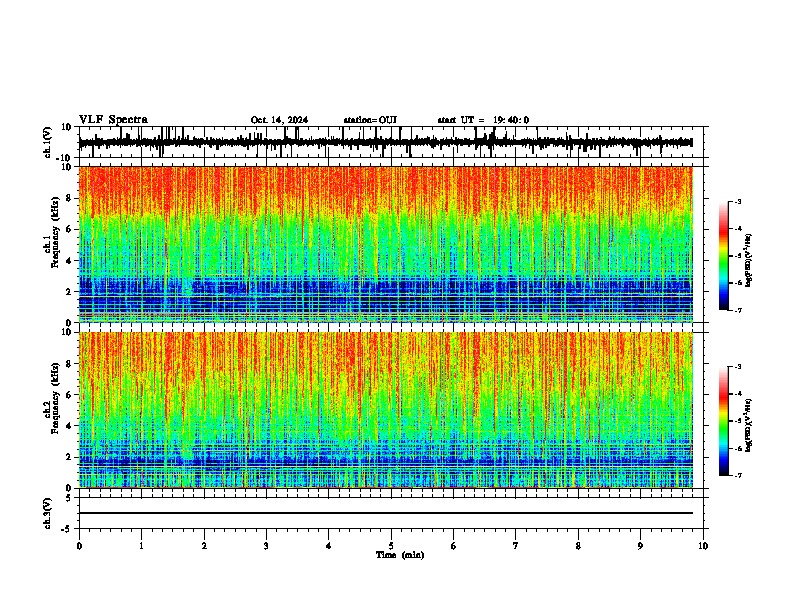This screenshot has height=612, width=792.
Task: Click the "VLF Spectra" plot title
Action: (113, 120)
